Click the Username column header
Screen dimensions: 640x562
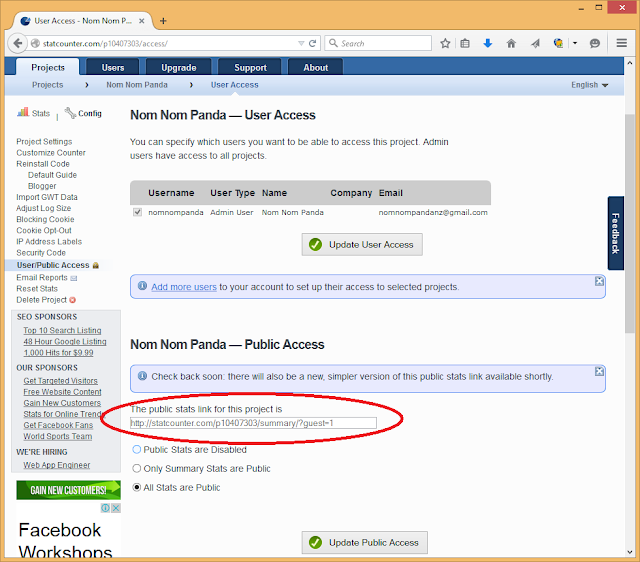171,193
